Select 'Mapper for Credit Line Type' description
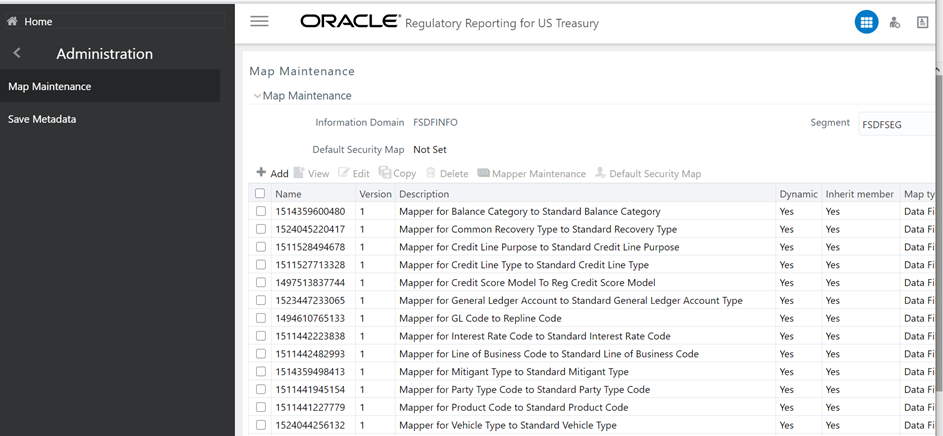The height and width of the screenshot is (436, 943). 524,265
